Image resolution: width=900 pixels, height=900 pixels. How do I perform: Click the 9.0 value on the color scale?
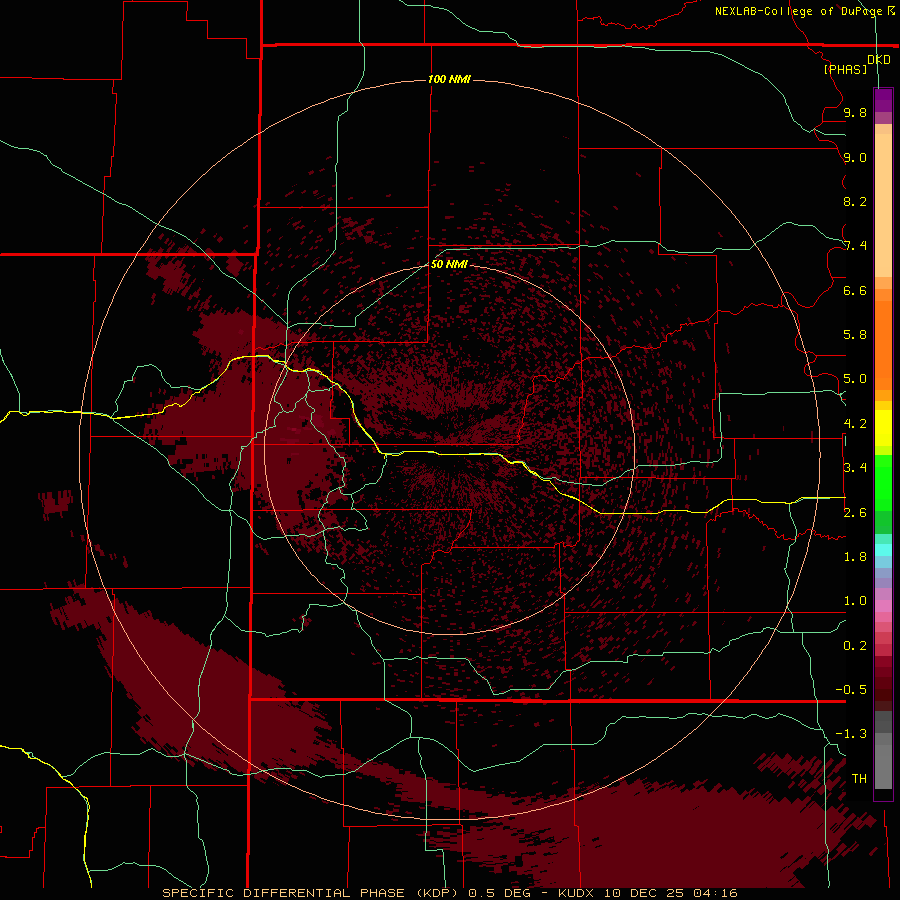pos(855,157)
